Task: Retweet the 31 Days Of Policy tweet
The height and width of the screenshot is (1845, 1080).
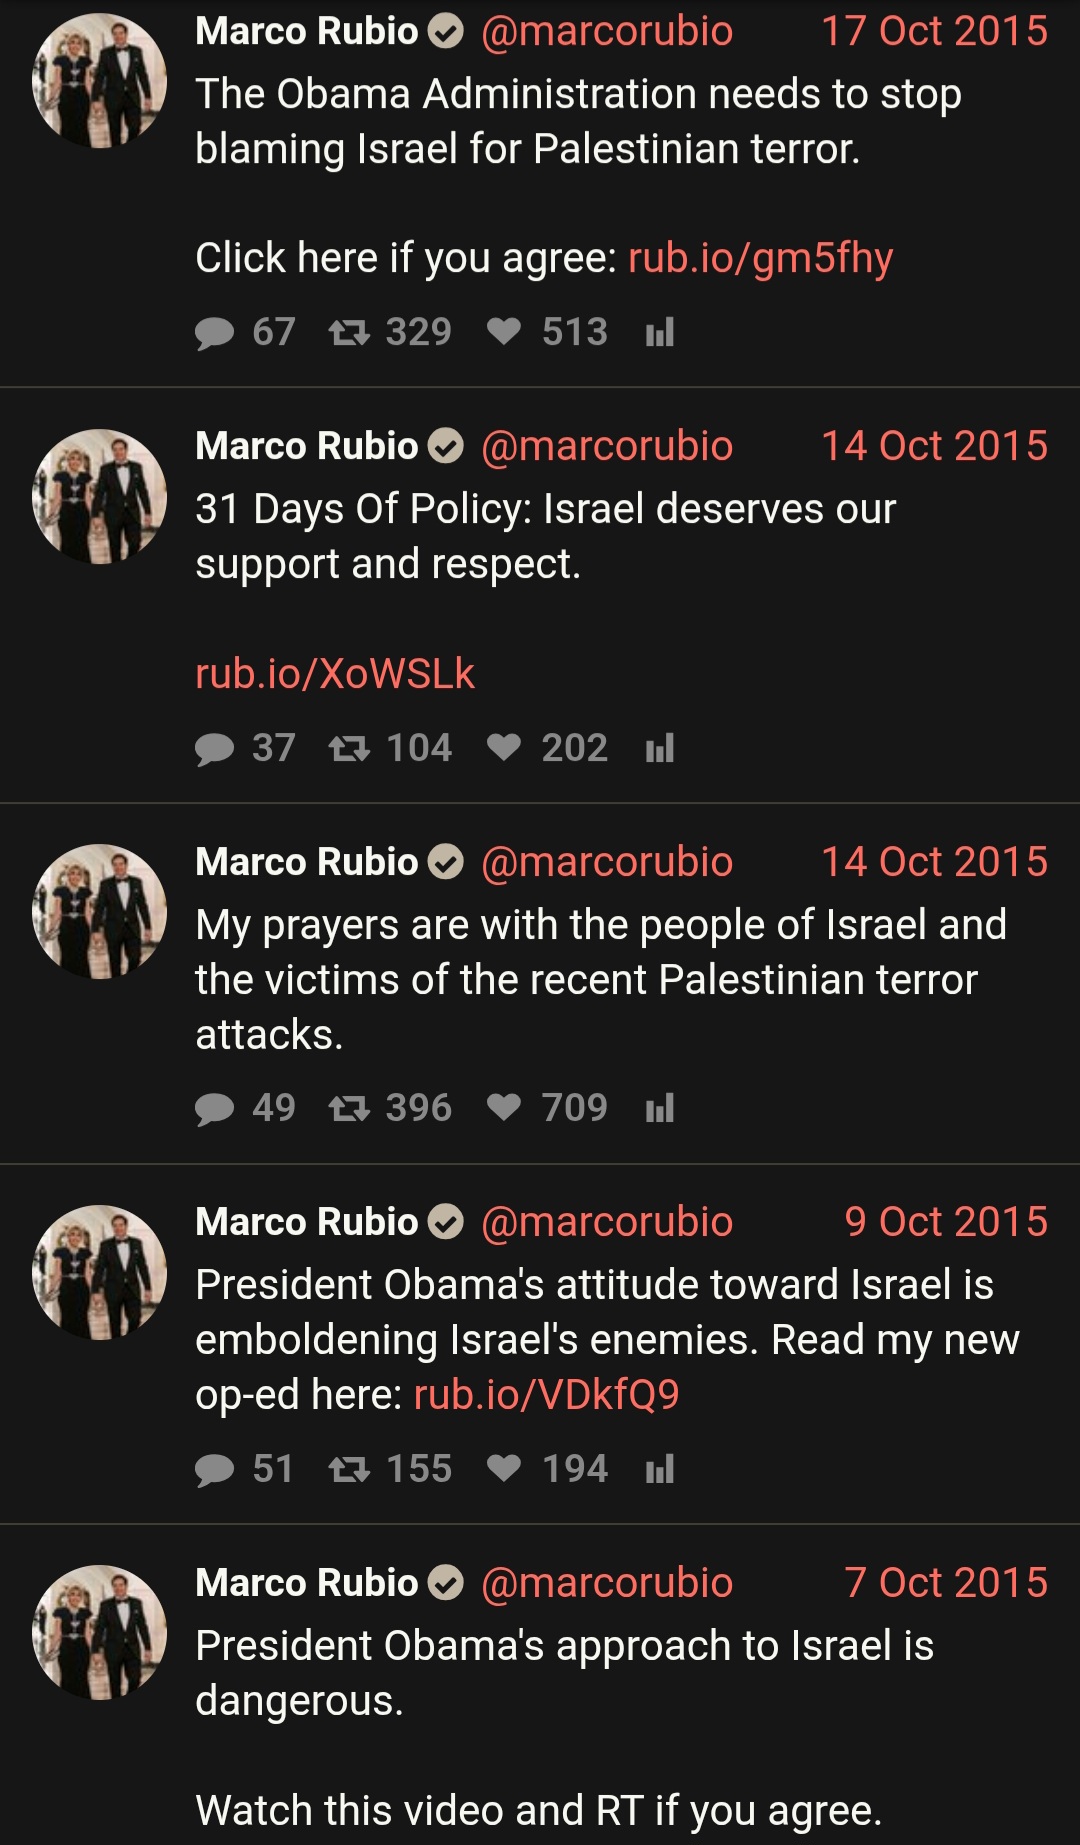Action: click(x=349, y=748)
